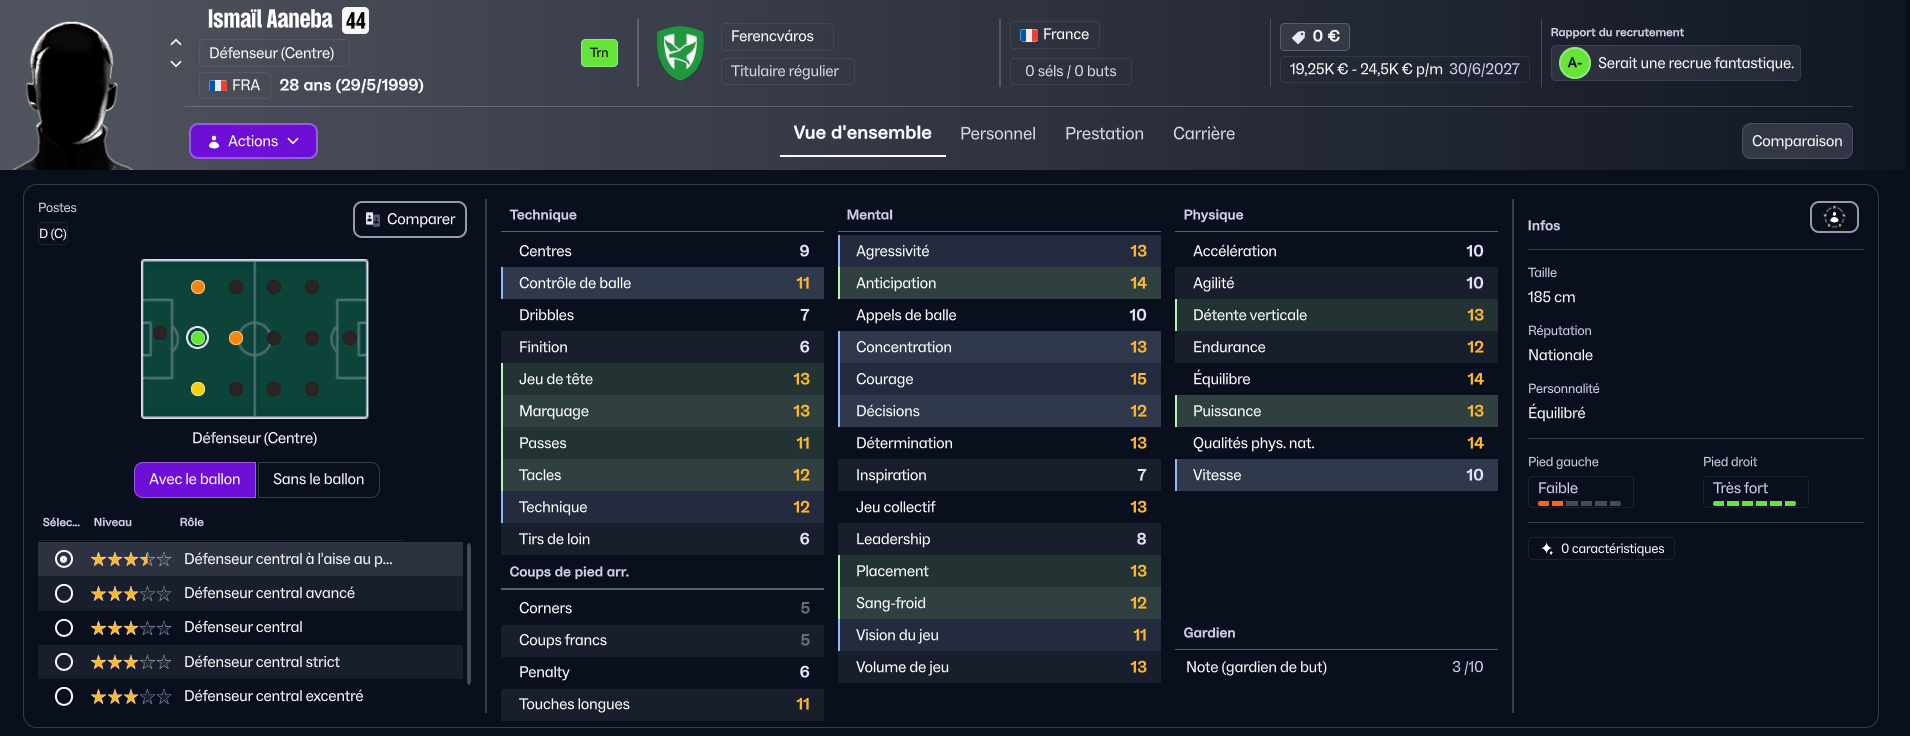
Task: Toggle the Sans le ballon view
Action: tap(318, 479)
